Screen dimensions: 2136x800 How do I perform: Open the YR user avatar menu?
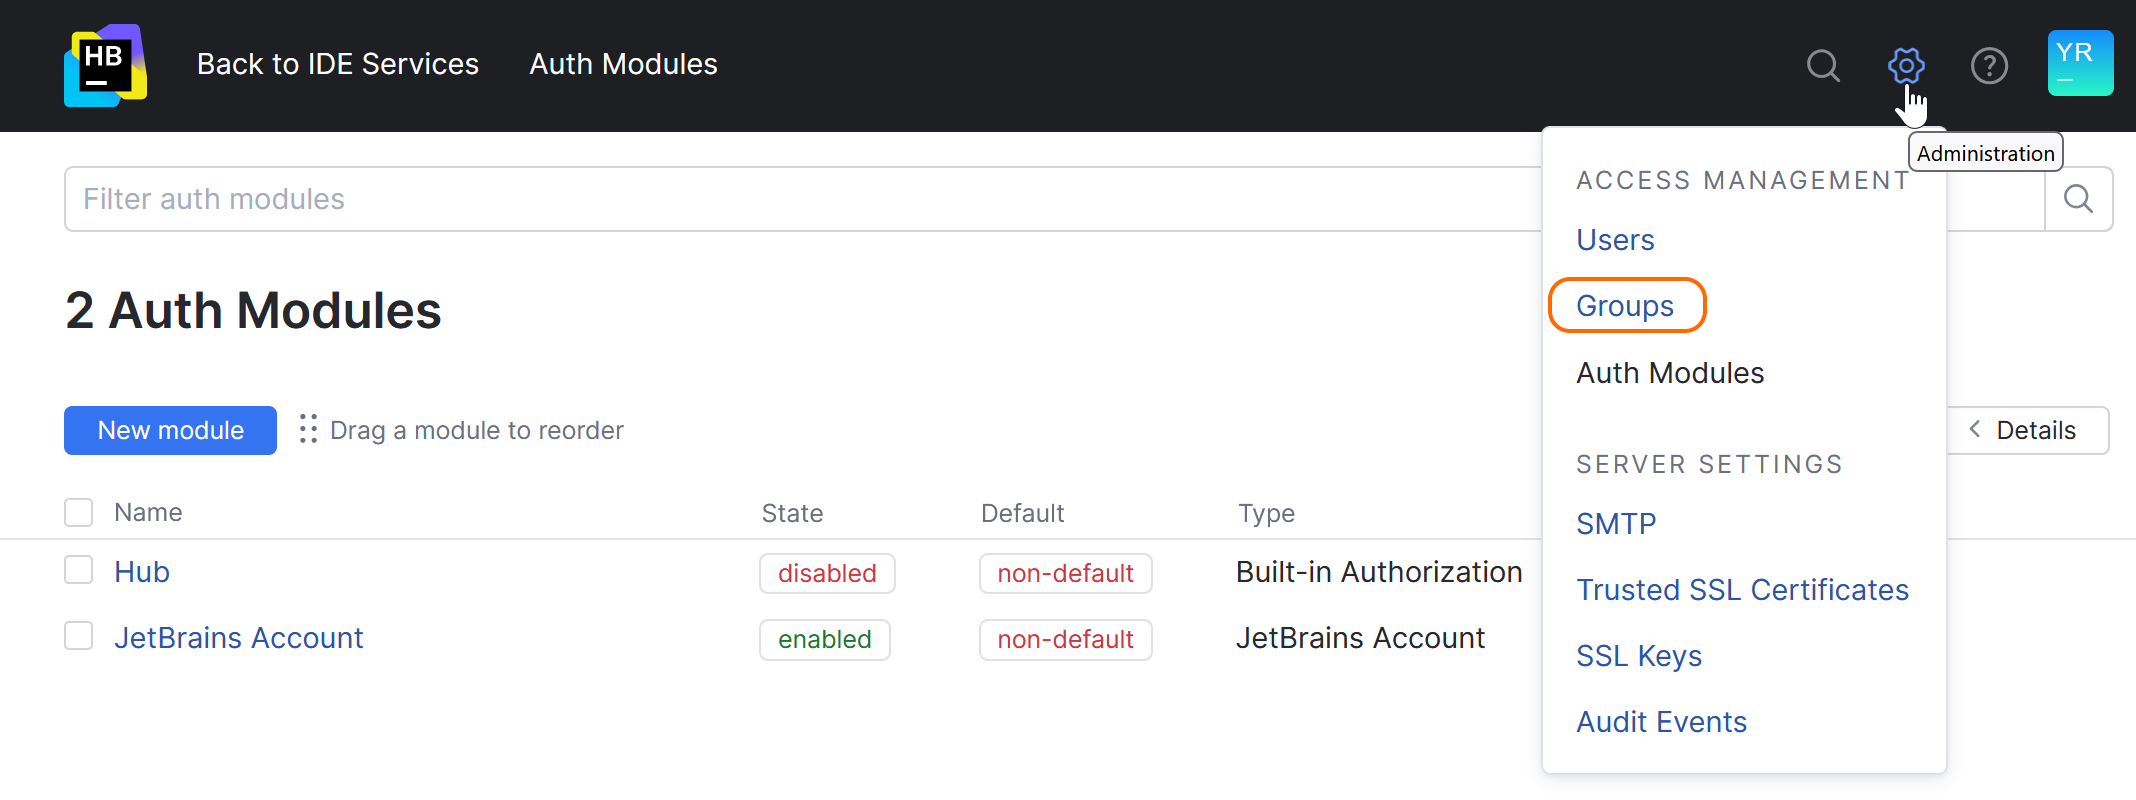pos(2080,63)
